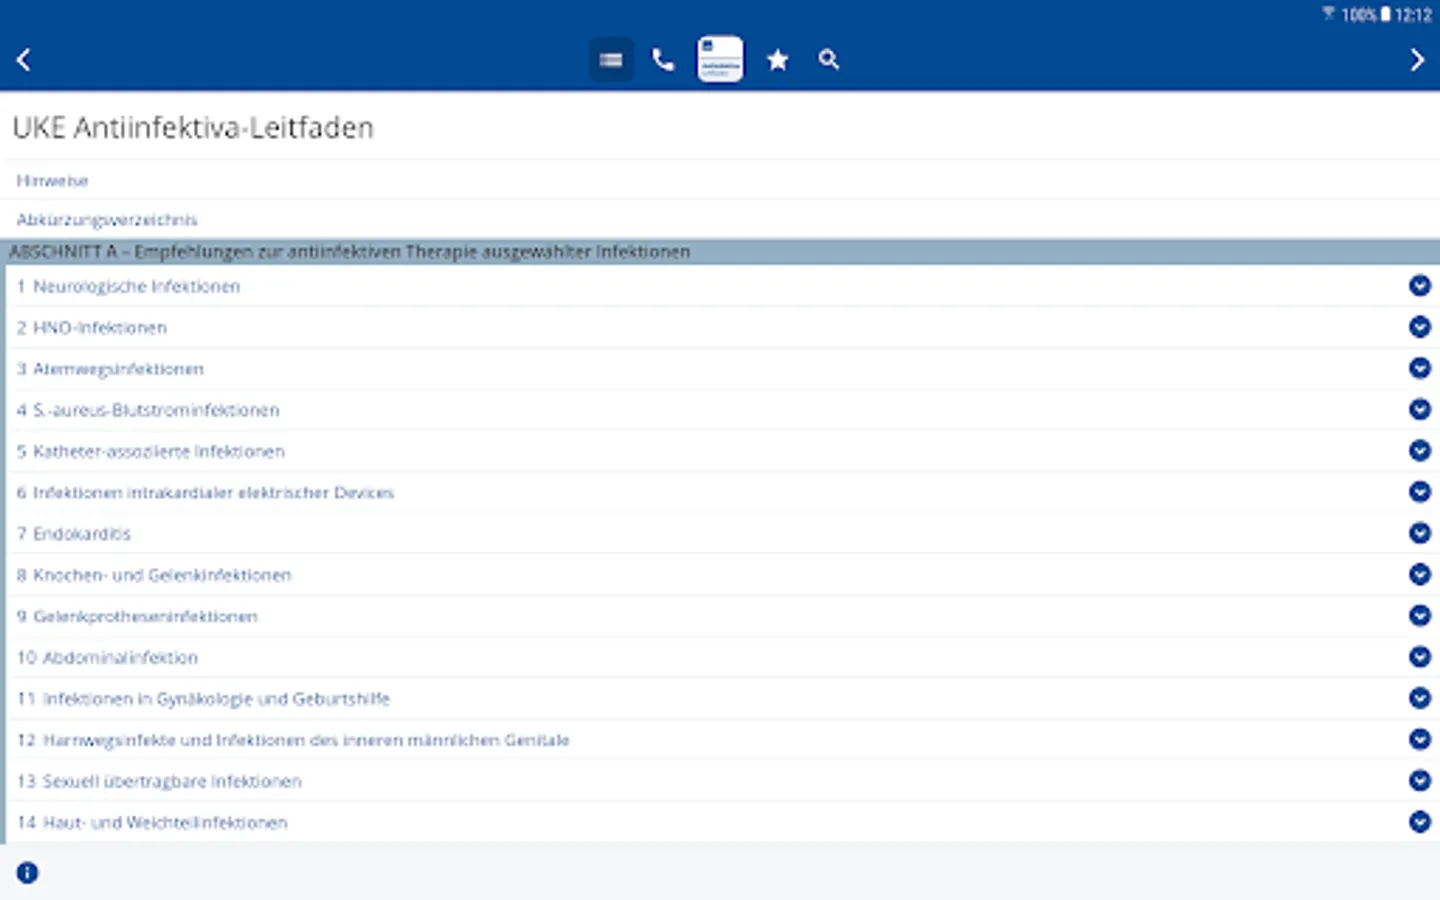
Task: Open the table of contents list icon
Action: tap(611, 60)
